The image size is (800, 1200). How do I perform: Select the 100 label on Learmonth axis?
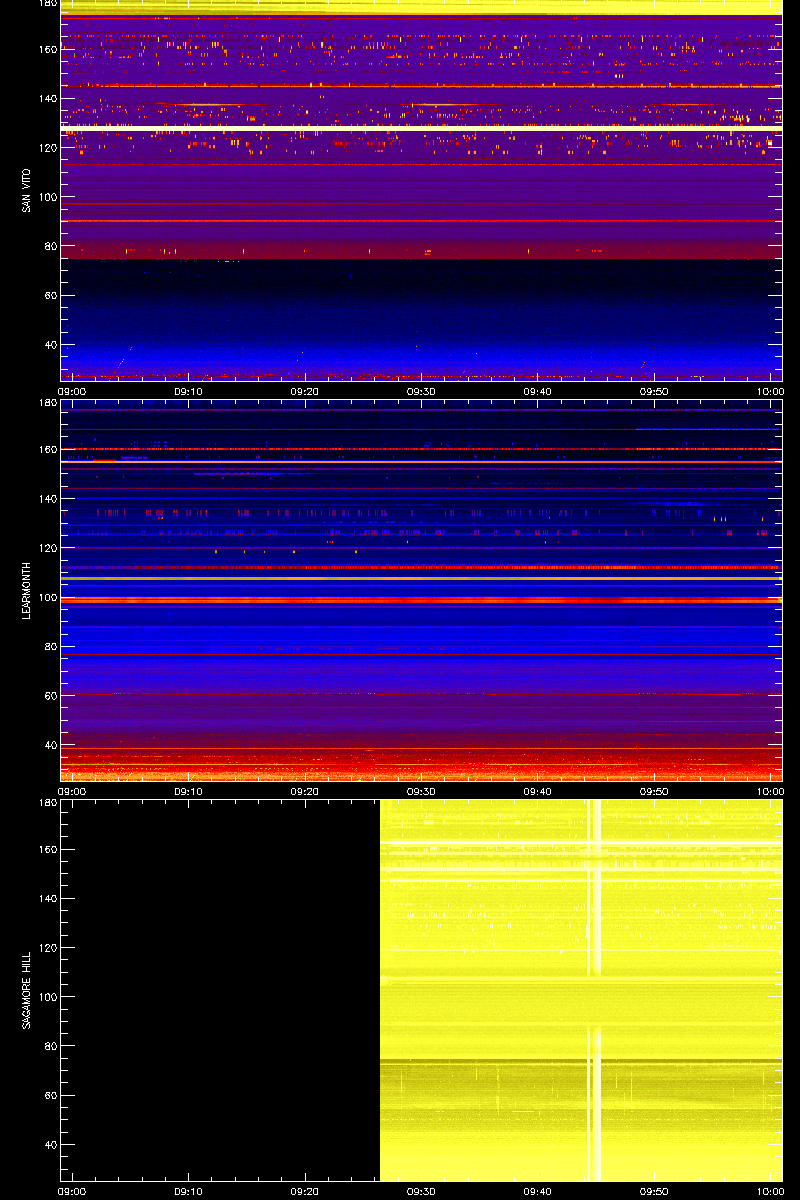[x=46, y=597]
